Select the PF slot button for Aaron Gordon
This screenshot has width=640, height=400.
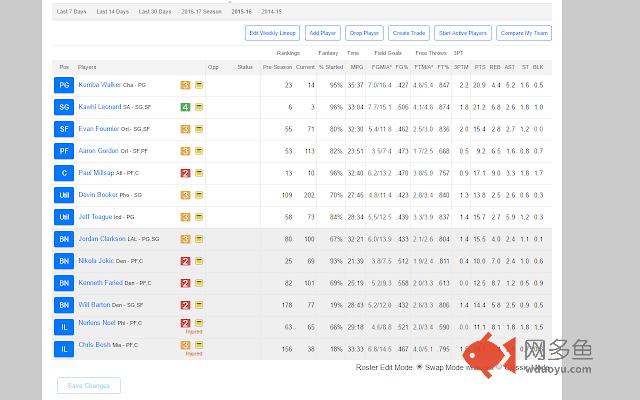pyautogui.click(x=64, y=151)
